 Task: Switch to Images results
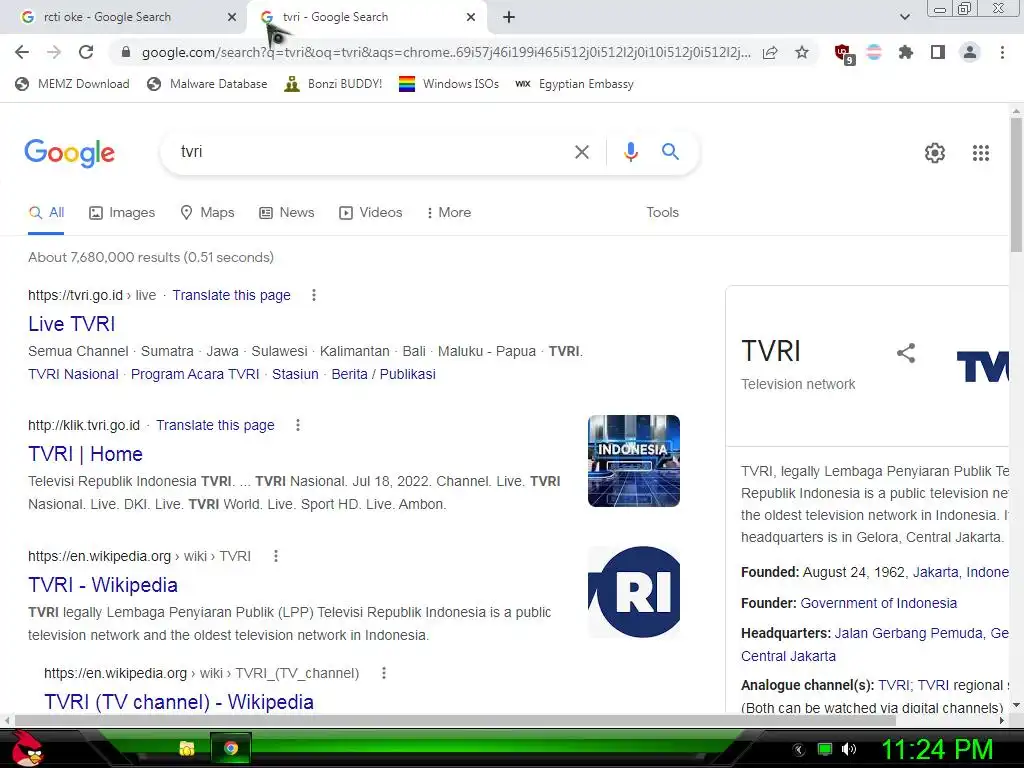click(x=122, y=212)
